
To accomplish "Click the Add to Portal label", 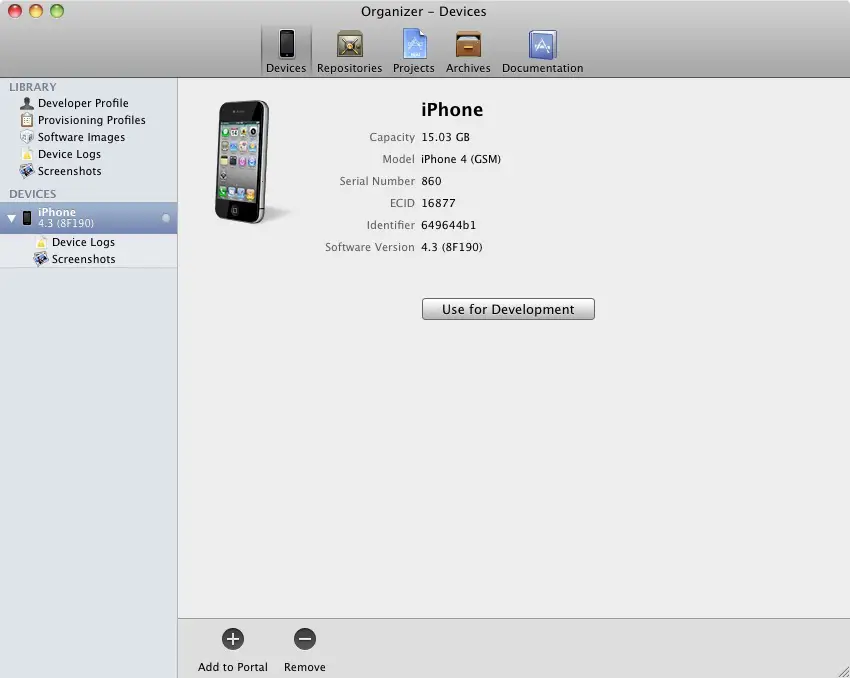I will pyautogui.click(x=232, y=666).
